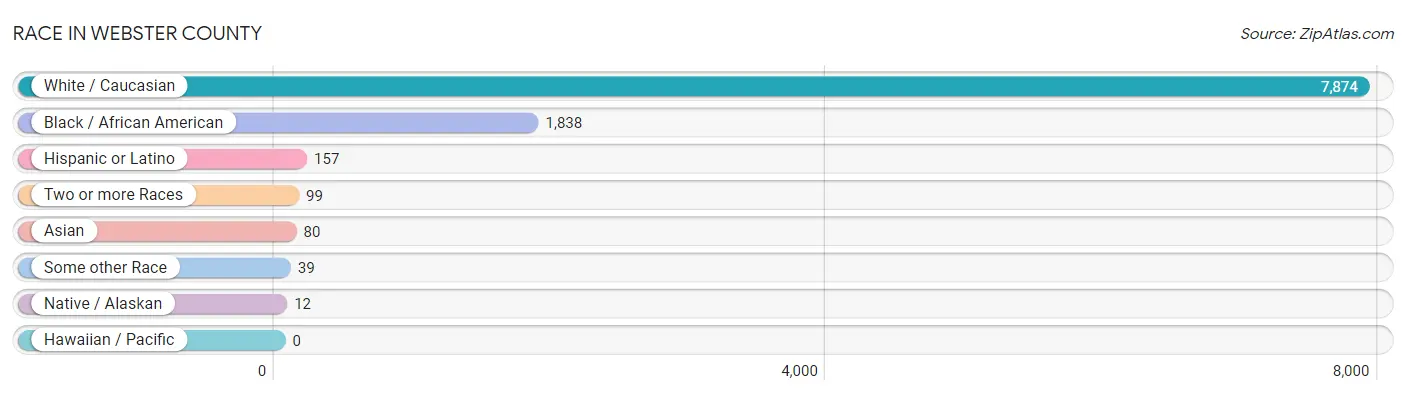Click the Hispanic or Latino pink bar
The width and height of the screenshot is (1406, 395).
click(162, 158)
